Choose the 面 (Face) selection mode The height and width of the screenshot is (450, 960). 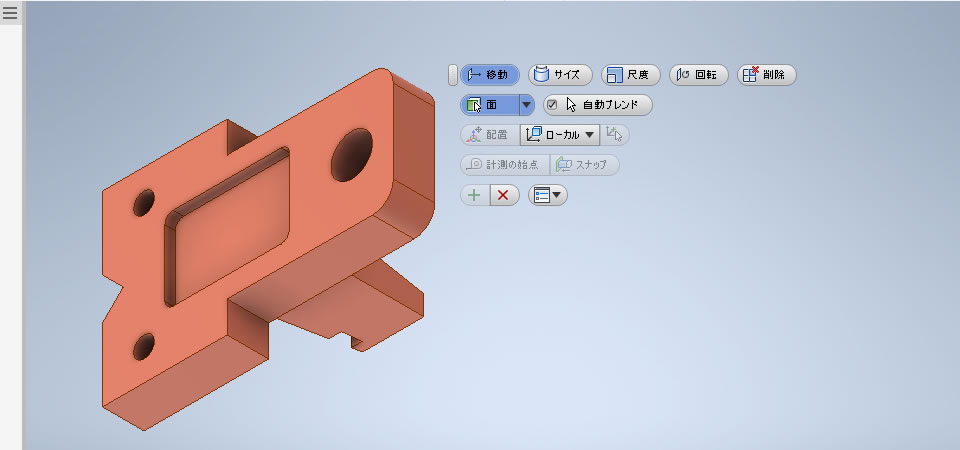[489, 105]
